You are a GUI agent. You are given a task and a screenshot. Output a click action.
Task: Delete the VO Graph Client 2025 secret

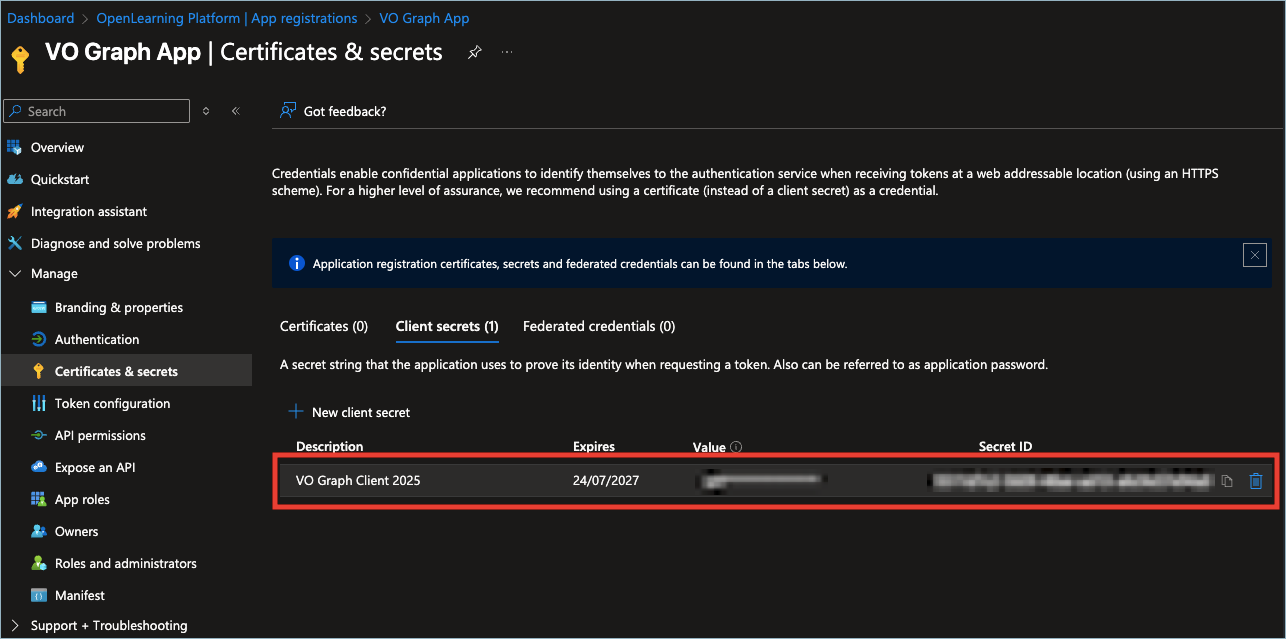point(1256,481)
